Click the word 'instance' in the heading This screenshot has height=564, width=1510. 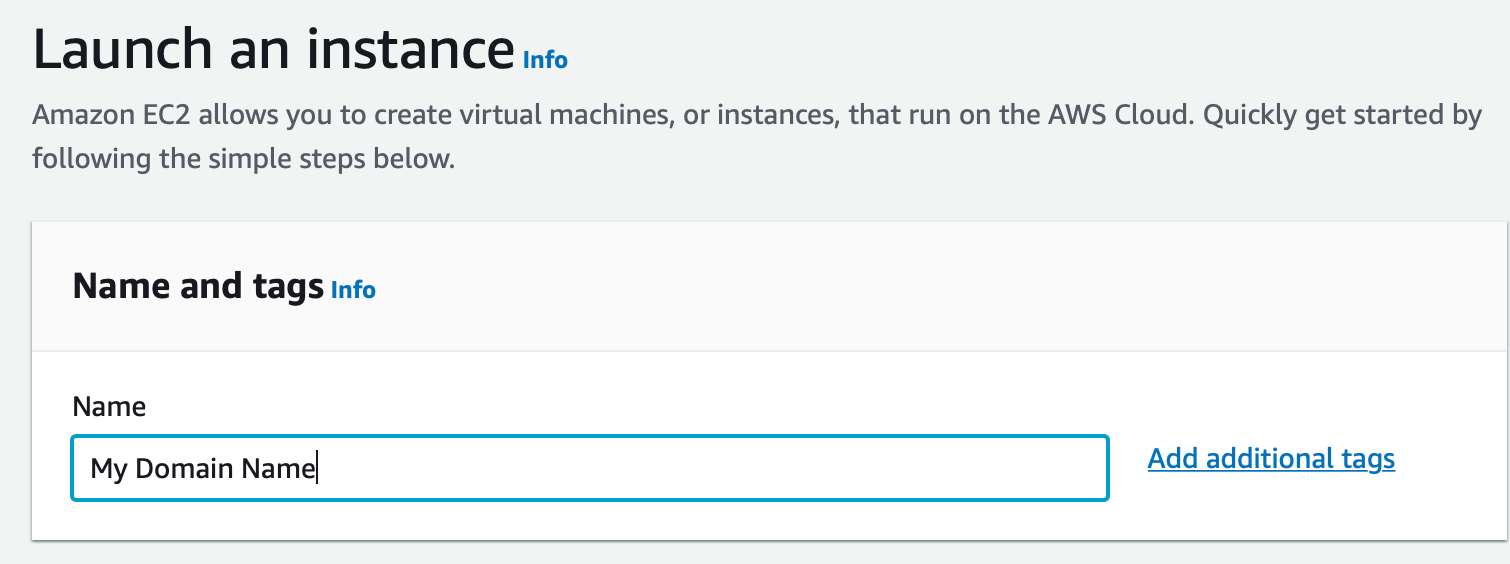point(410,49)
